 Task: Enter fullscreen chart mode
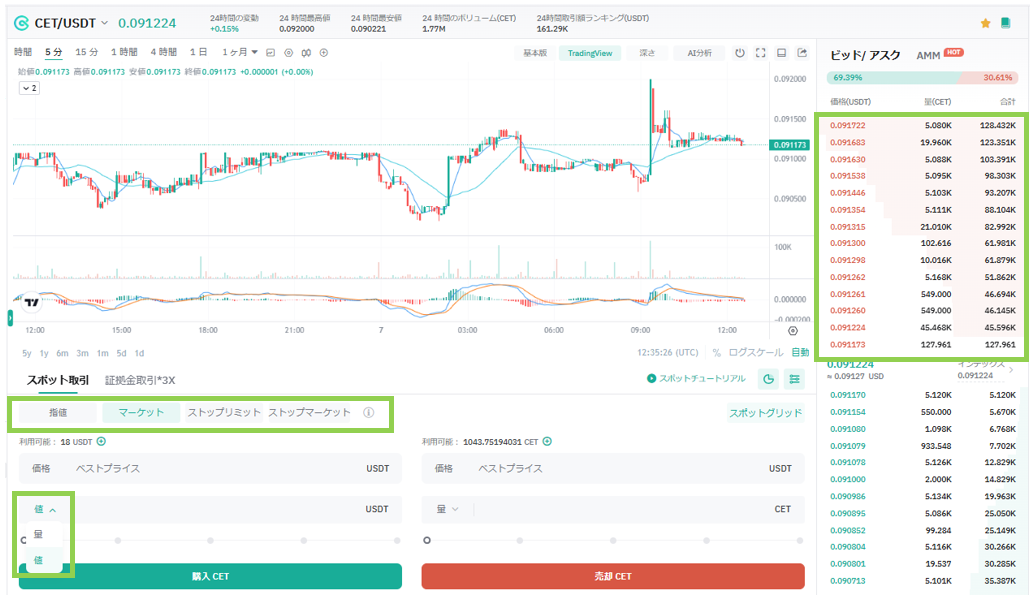click(x=761, y=53)
